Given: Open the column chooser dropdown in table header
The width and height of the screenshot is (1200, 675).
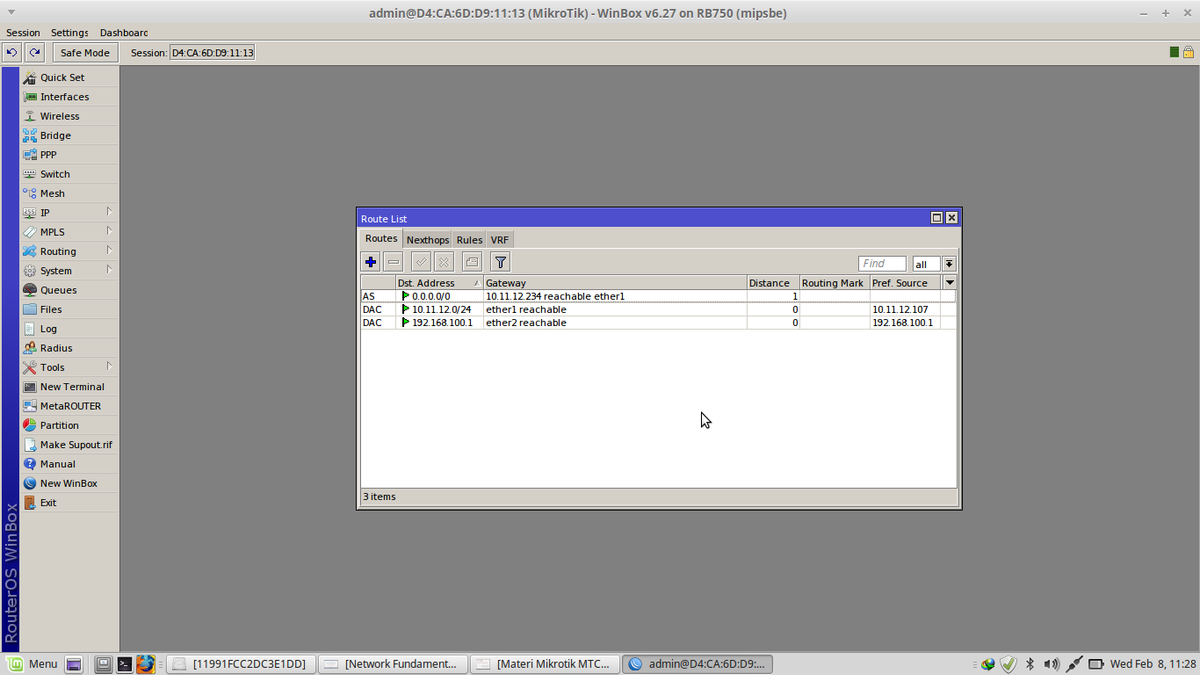Looking at the screenshot, I should pyautogui.click(x=950, y=283).
